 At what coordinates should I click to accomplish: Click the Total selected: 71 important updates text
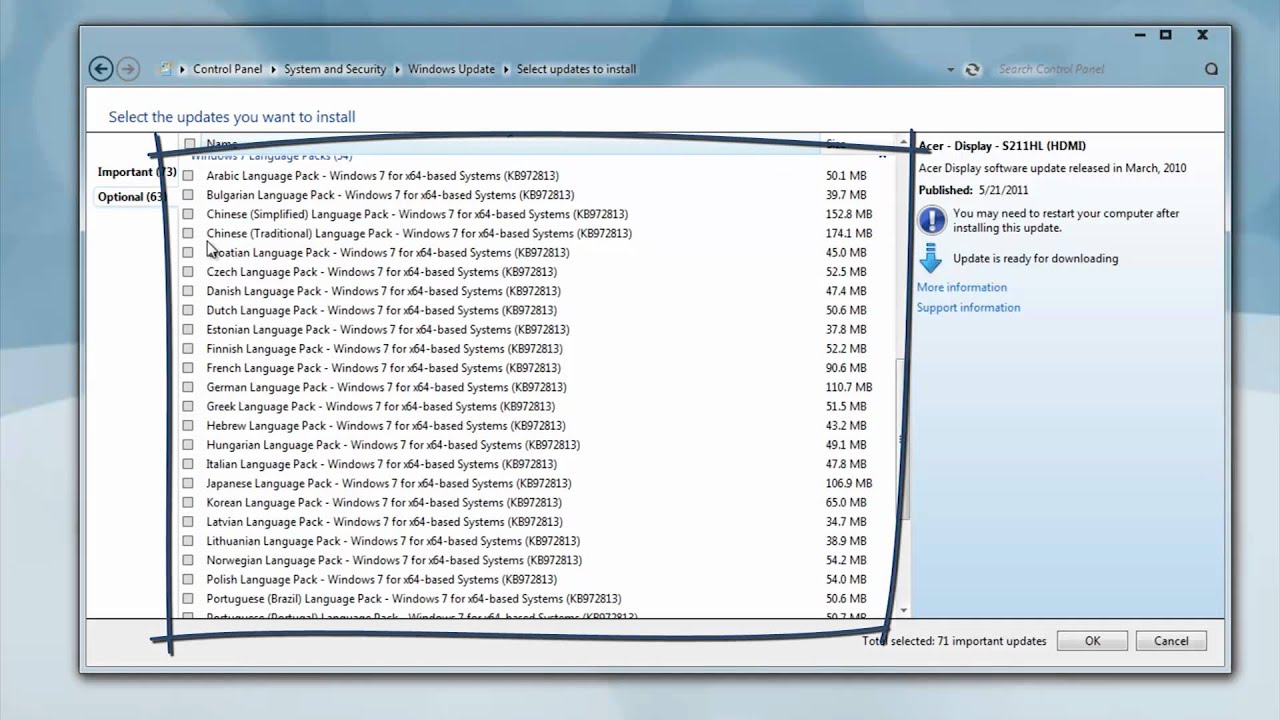[954, 641]
